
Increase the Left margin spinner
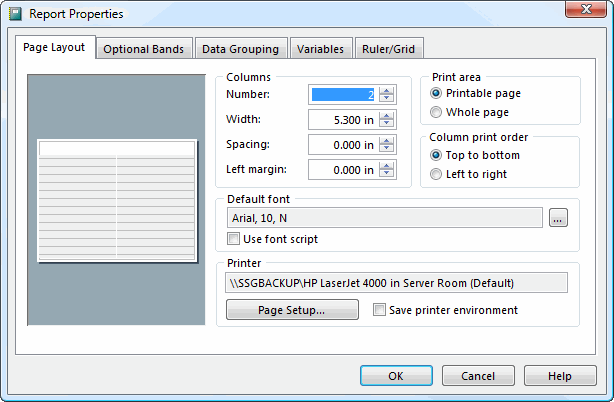[387, 165]
